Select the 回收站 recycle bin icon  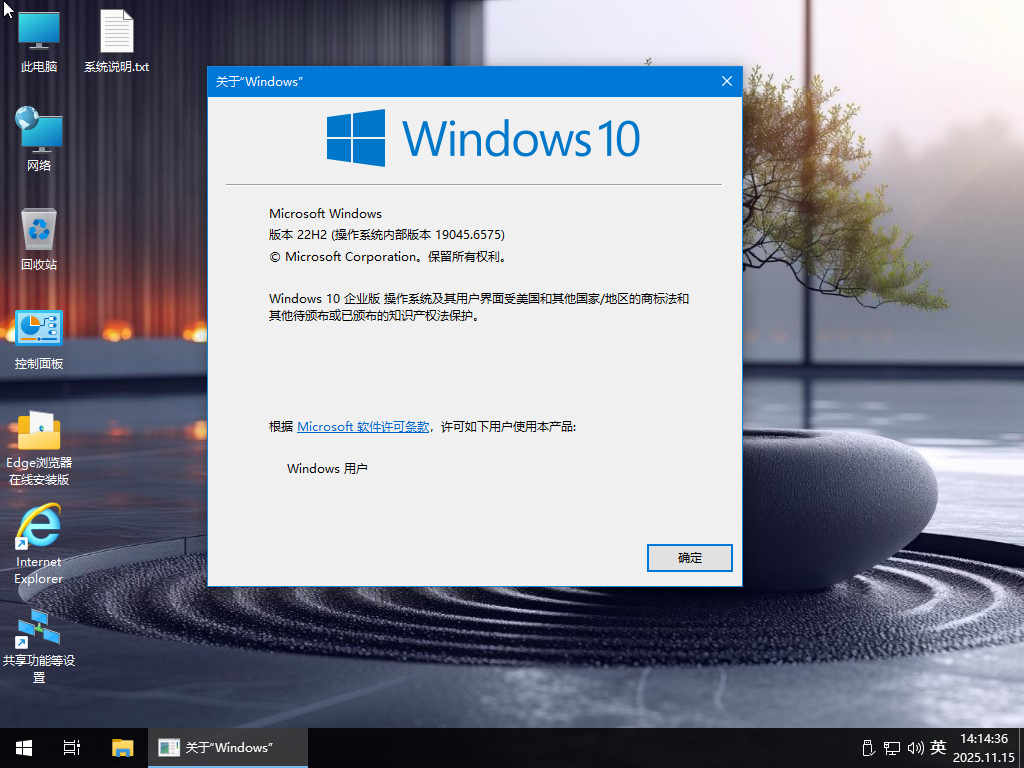(x=39, y=239)
